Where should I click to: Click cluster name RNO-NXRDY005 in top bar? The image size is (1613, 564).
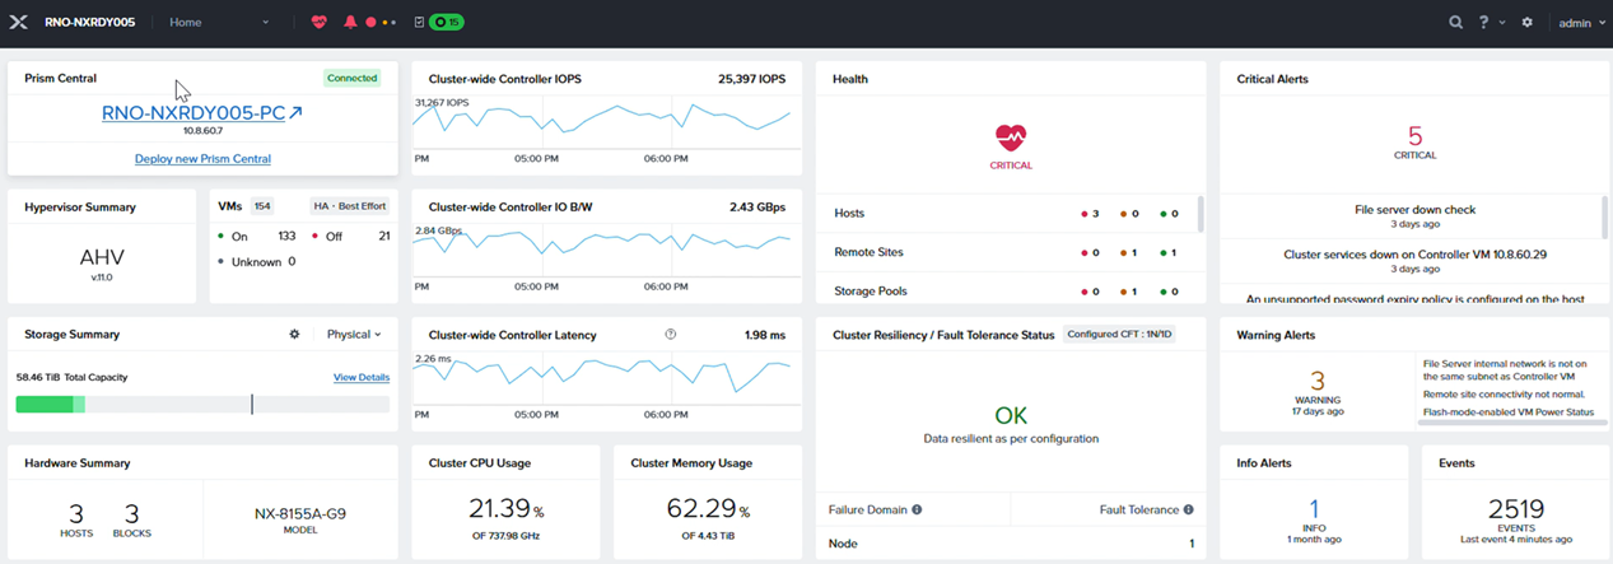tap(90, 22)
